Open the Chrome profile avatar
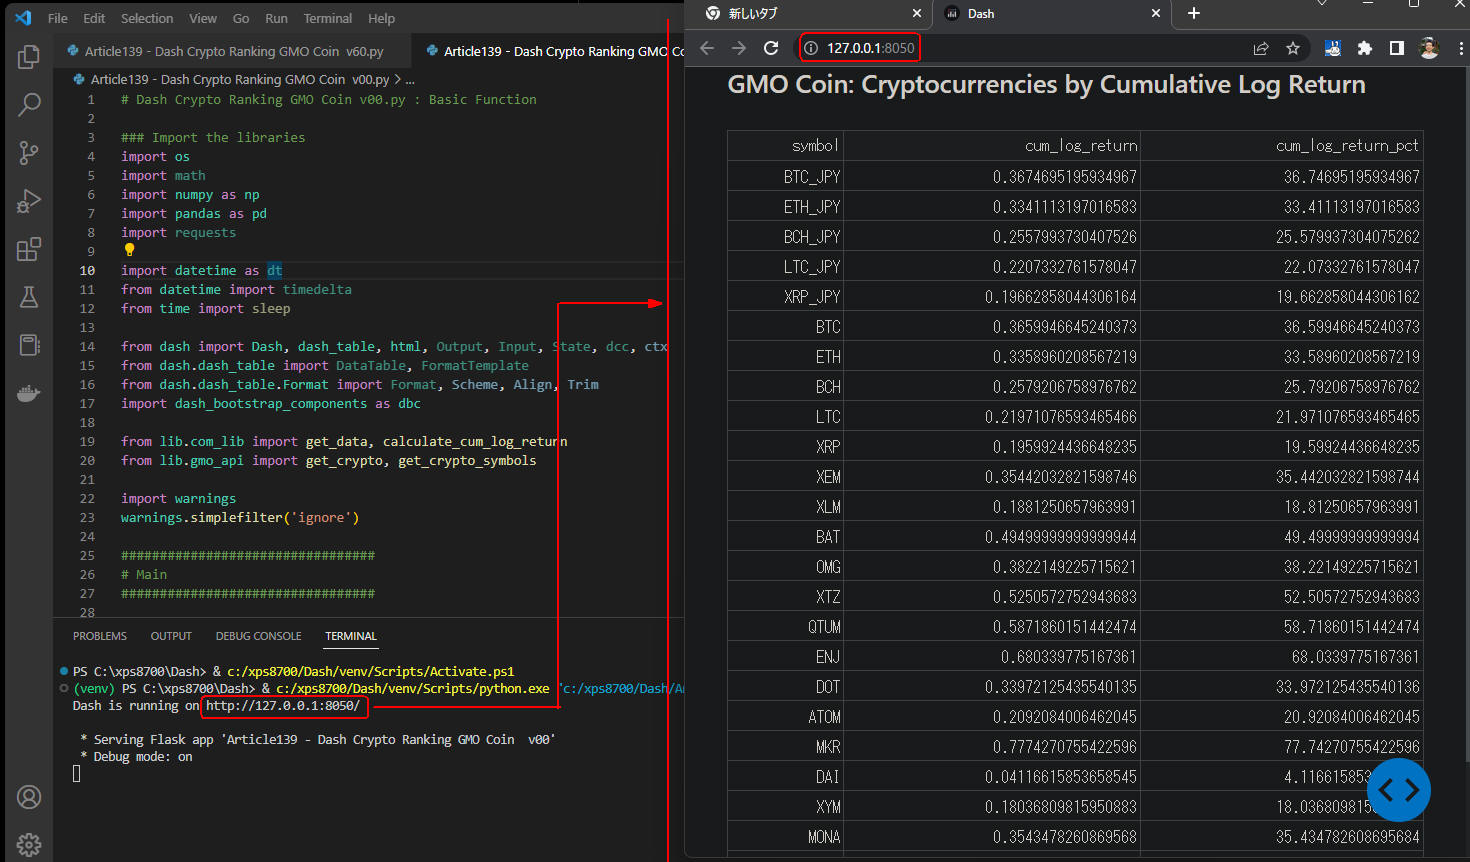Image resolution: width=1470 pixels, height=862 pixels. [x=1429, y=48]
